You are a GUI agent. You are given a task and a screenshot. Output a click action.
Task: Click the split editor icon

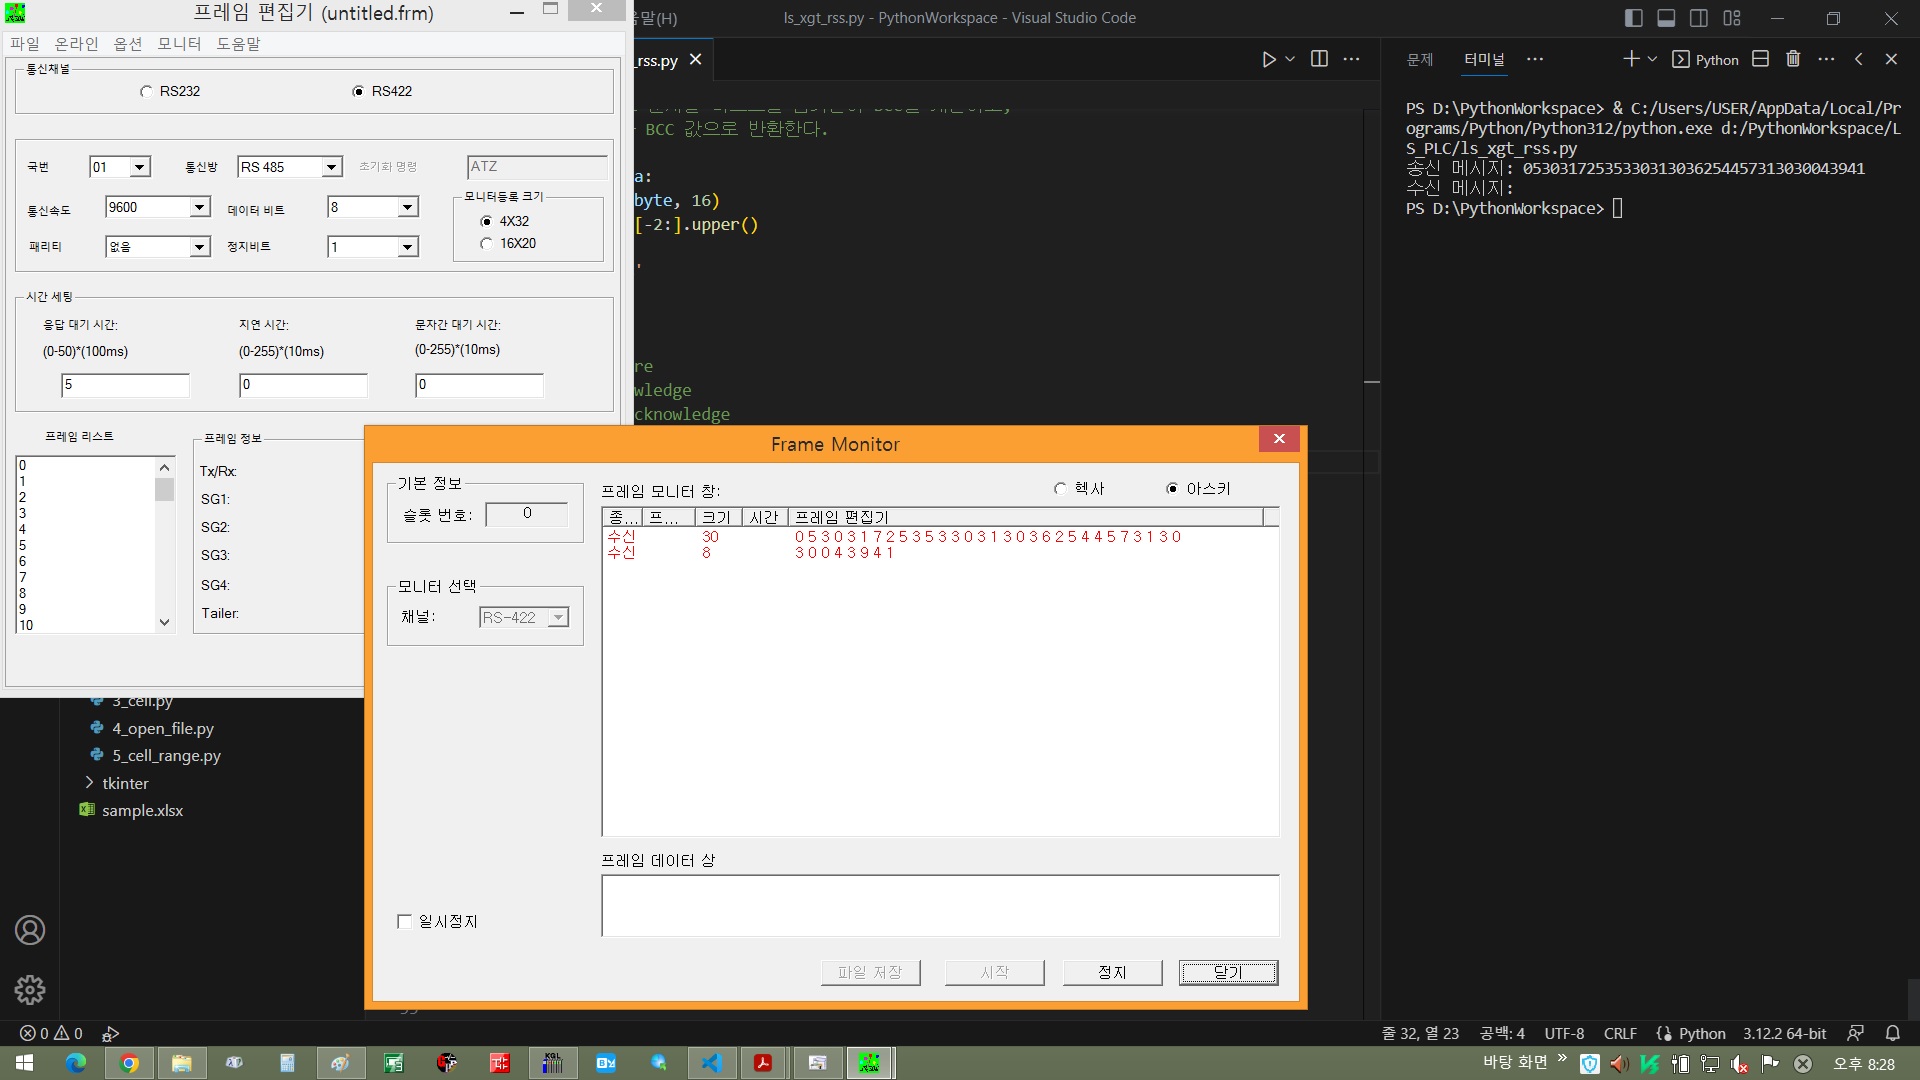(1319, 60)
